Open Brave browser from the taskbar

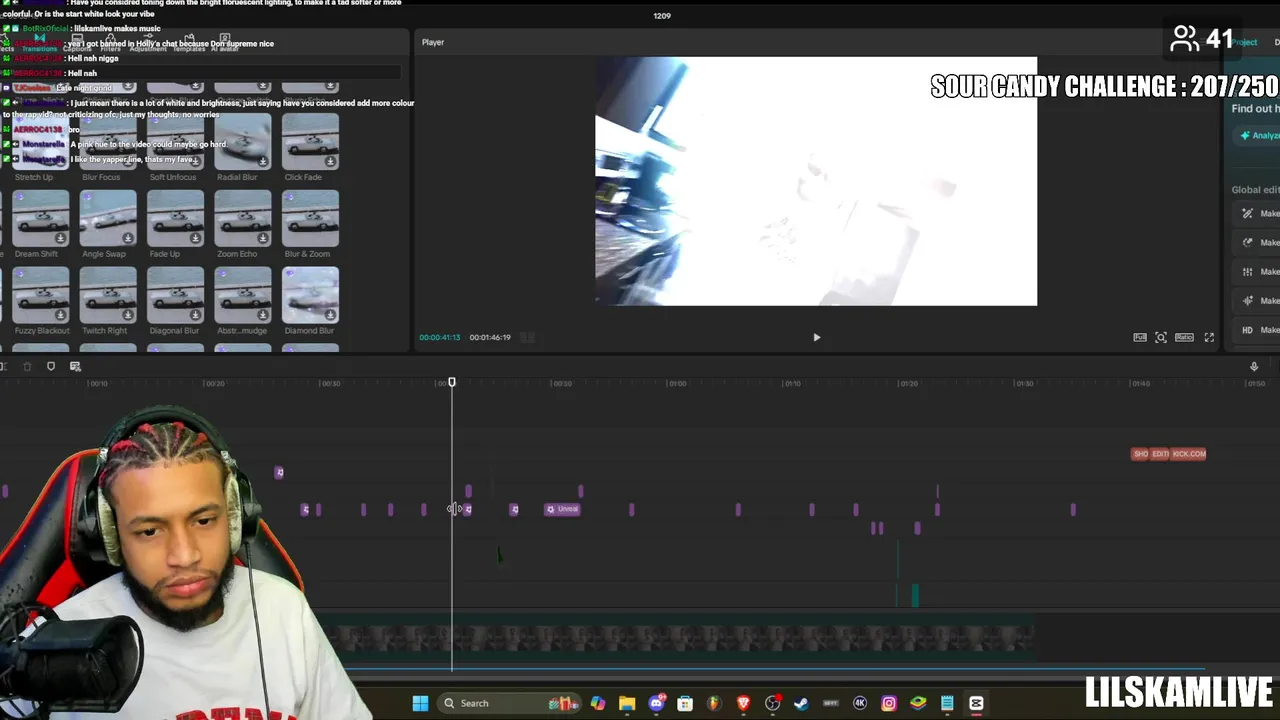coord(743,703)
